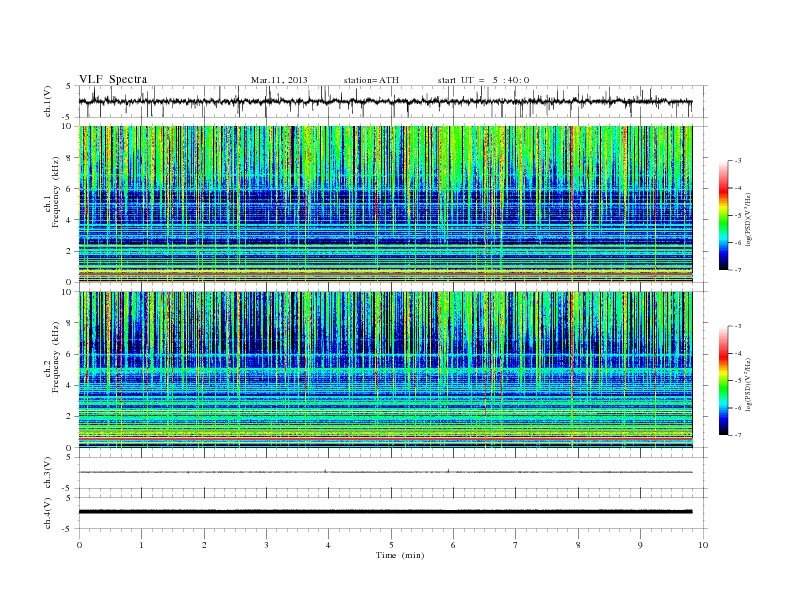
Task: Click the ch.3 voltage trace panel
Action: 393,473
